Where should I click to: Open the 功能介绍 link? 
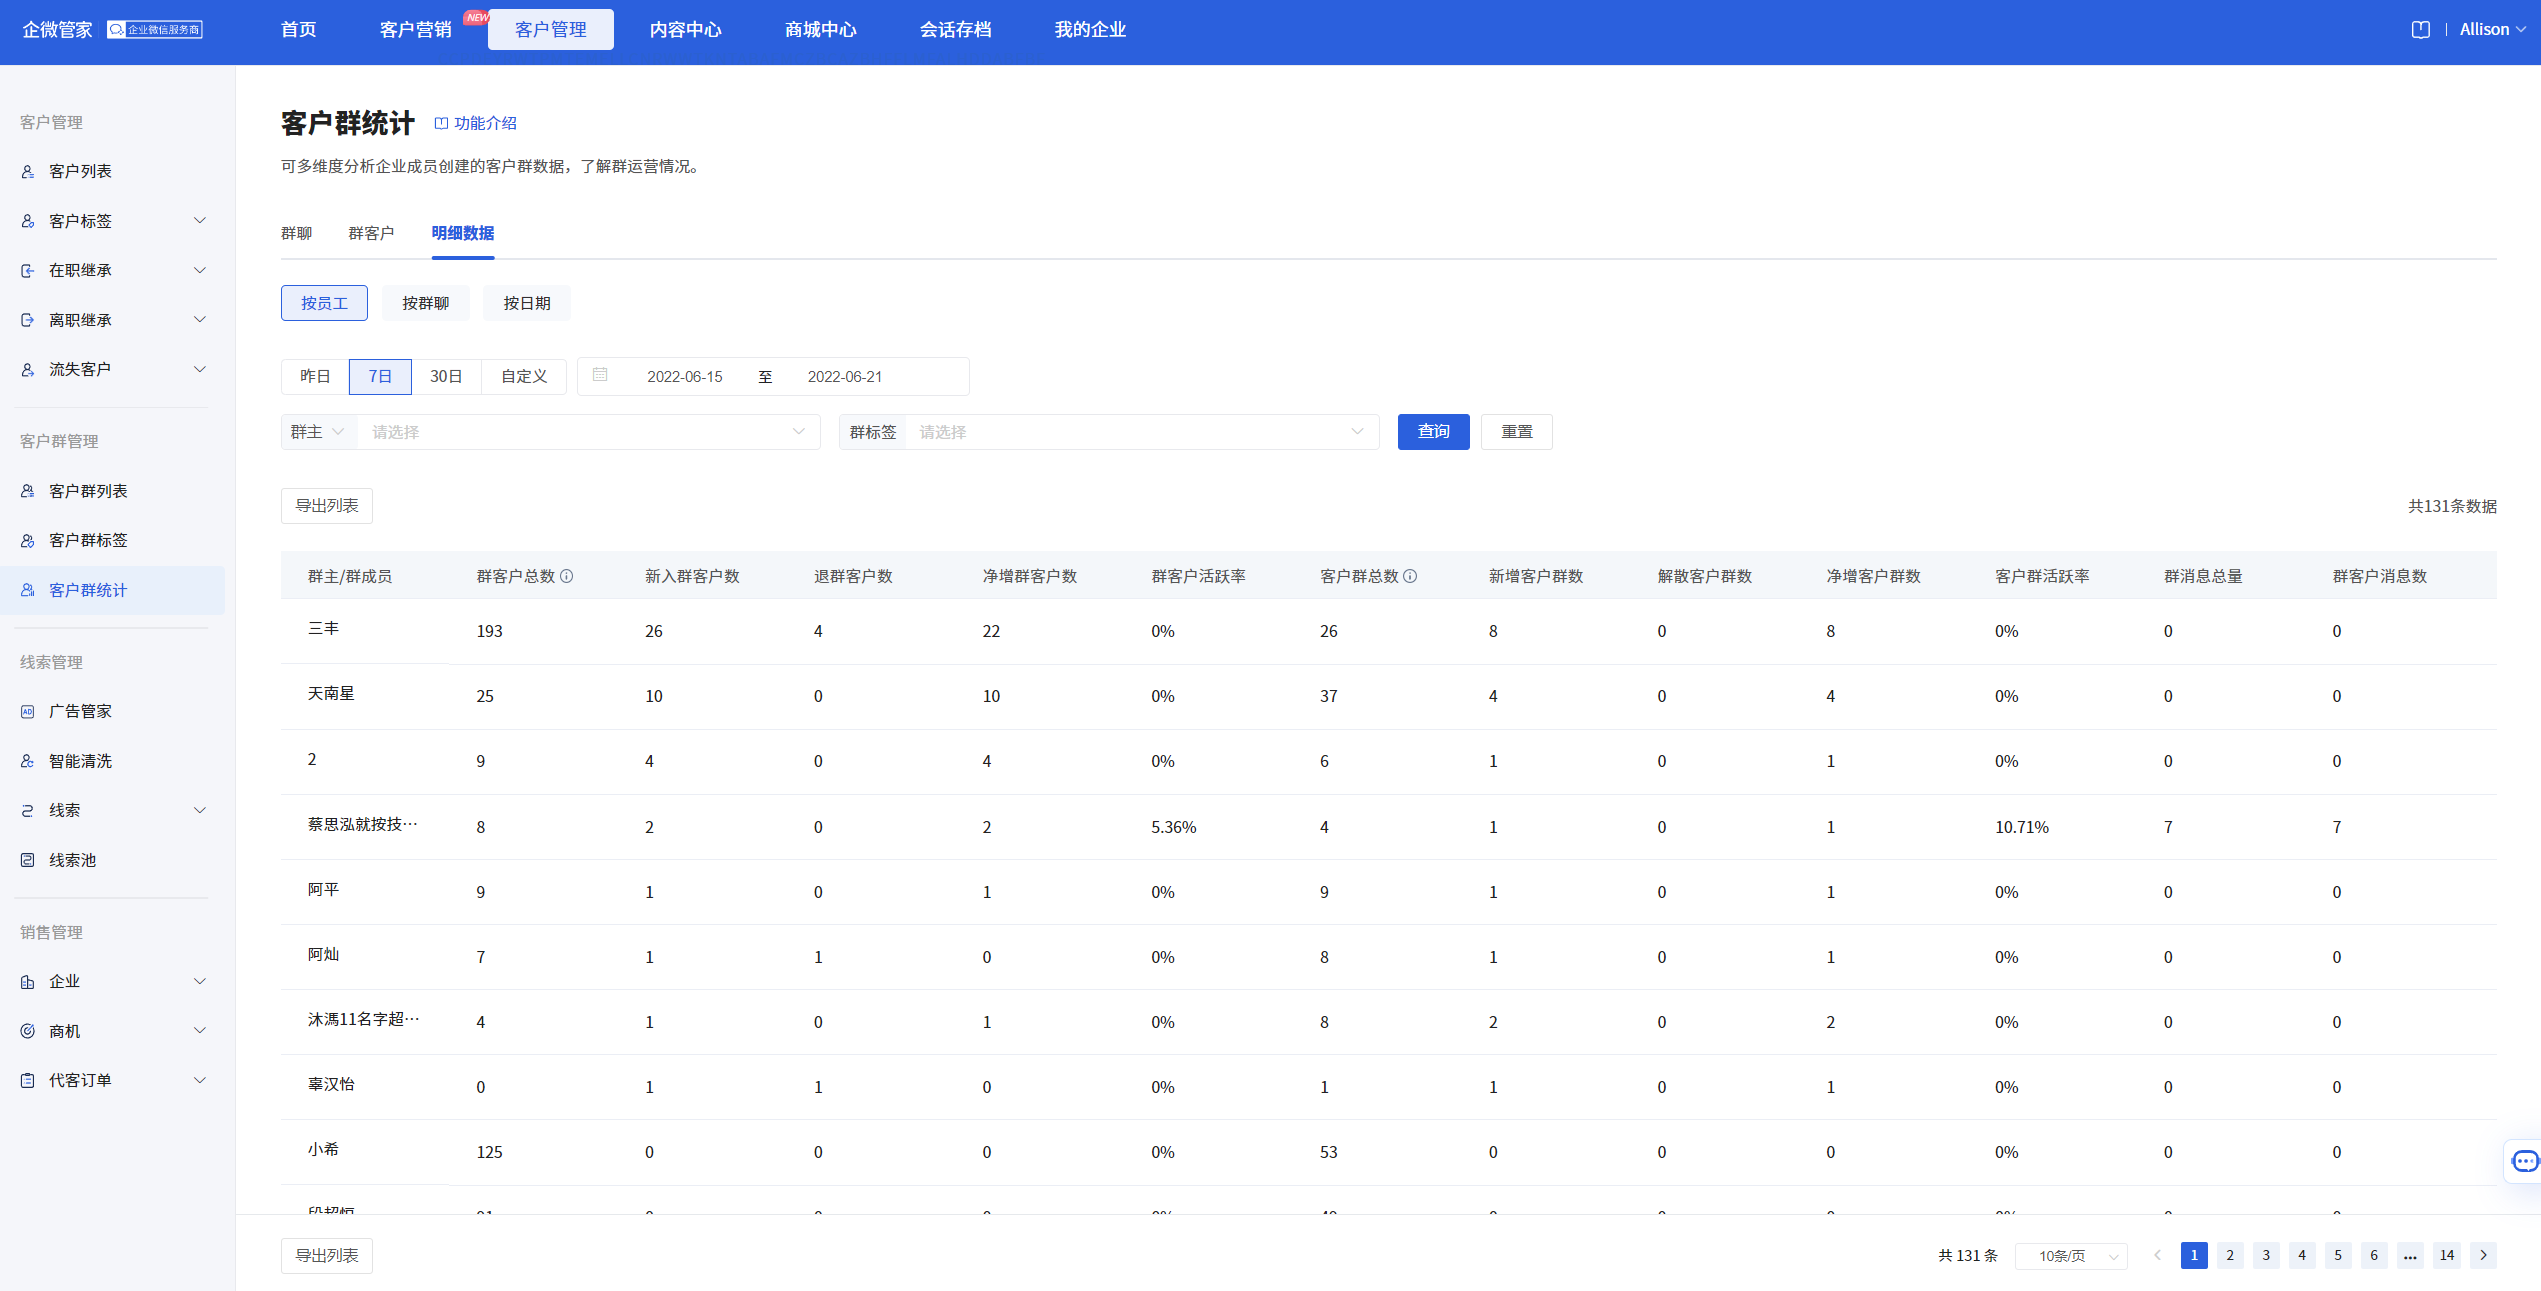point(476,123)
